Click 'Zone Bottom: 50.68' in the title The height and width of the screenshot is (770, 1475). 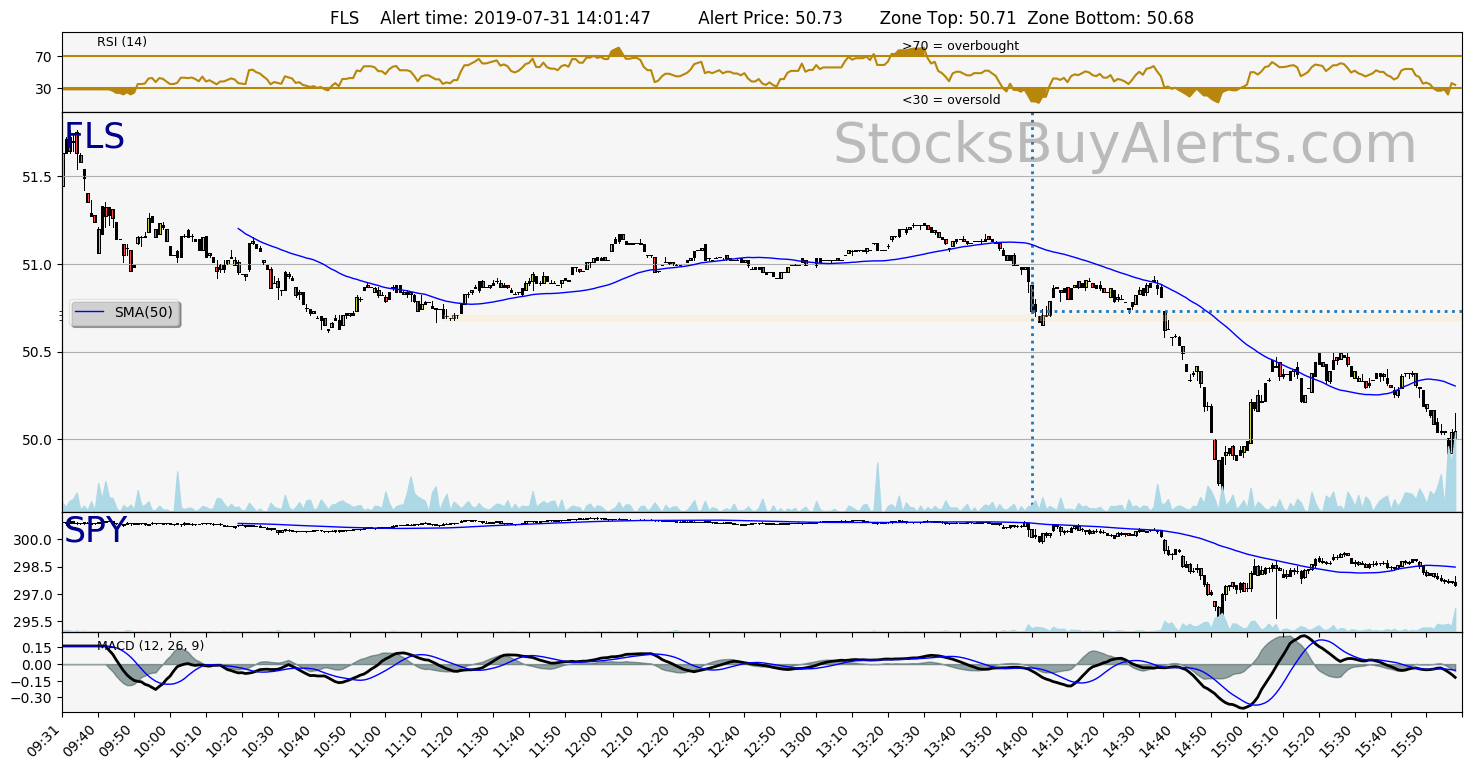(x=1110, y=18)
